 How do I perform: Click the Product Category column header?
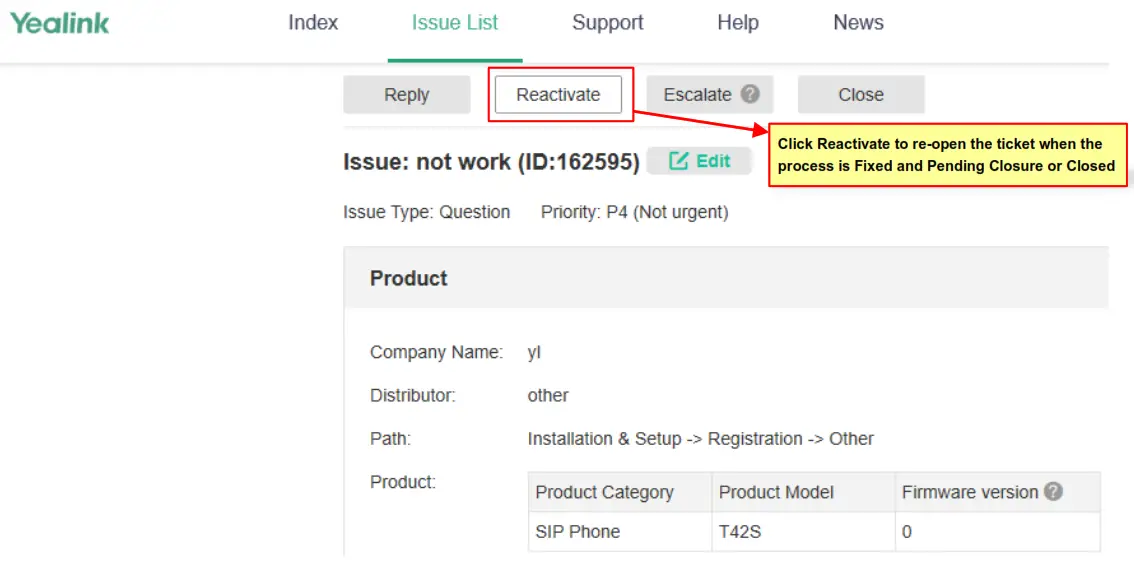(x=604, y=492)
